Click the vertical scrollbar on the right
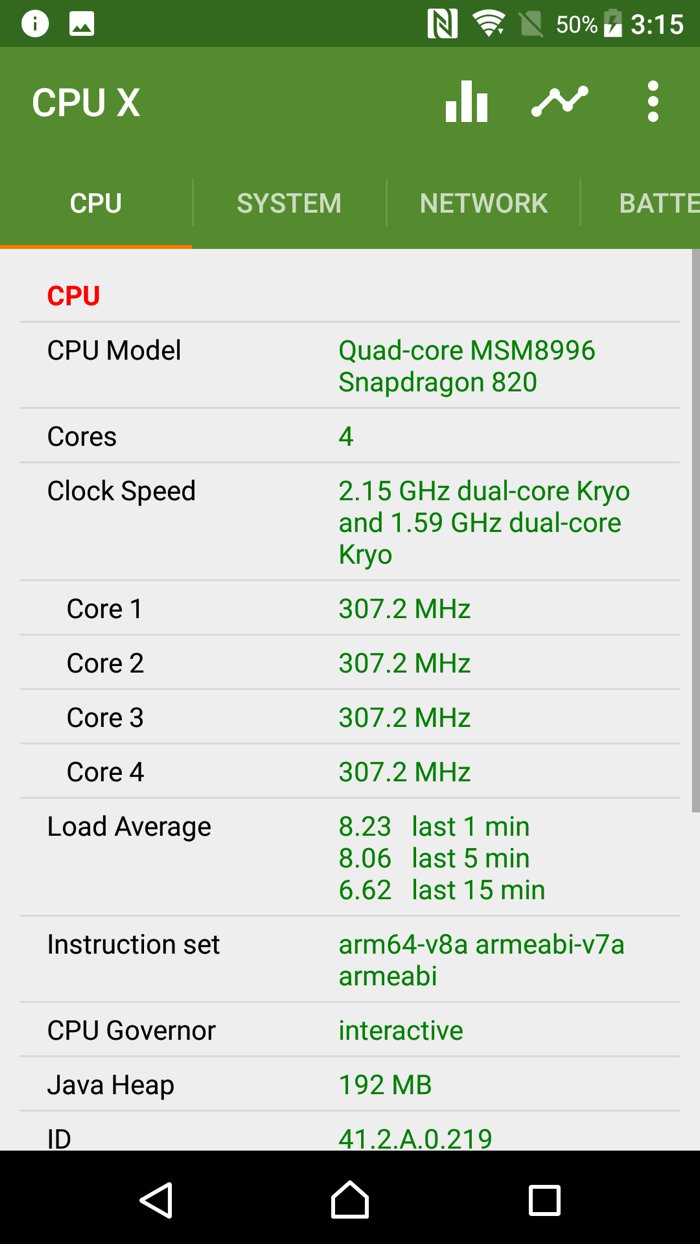This screenshot has height=1244, width=700. point(695,530)
